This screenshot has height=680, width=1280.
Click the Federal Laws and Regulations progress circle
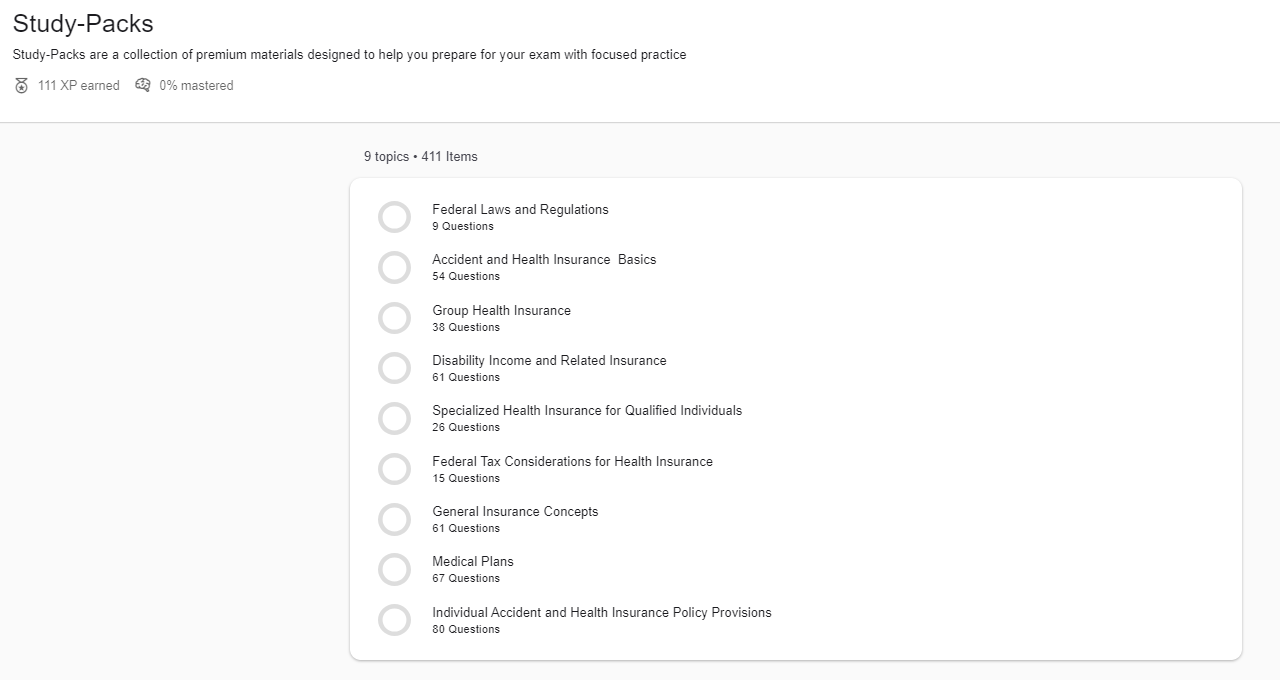point(394,217)
